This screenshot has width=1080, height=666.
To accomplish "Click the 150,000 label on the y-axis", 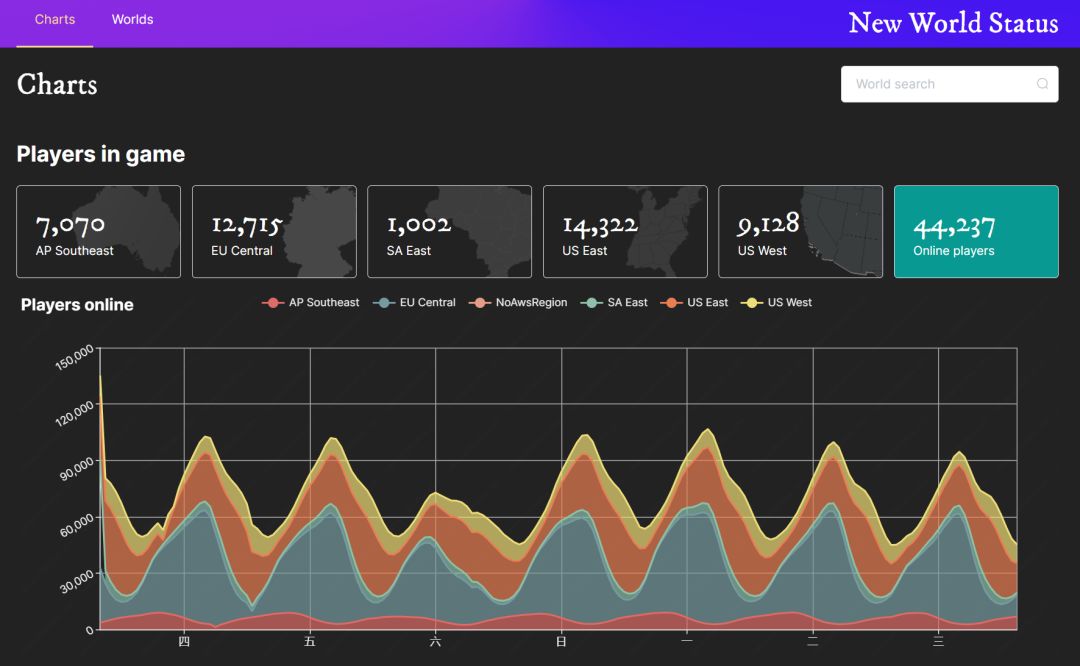I will pyautogui.click(x=75, y=358).
